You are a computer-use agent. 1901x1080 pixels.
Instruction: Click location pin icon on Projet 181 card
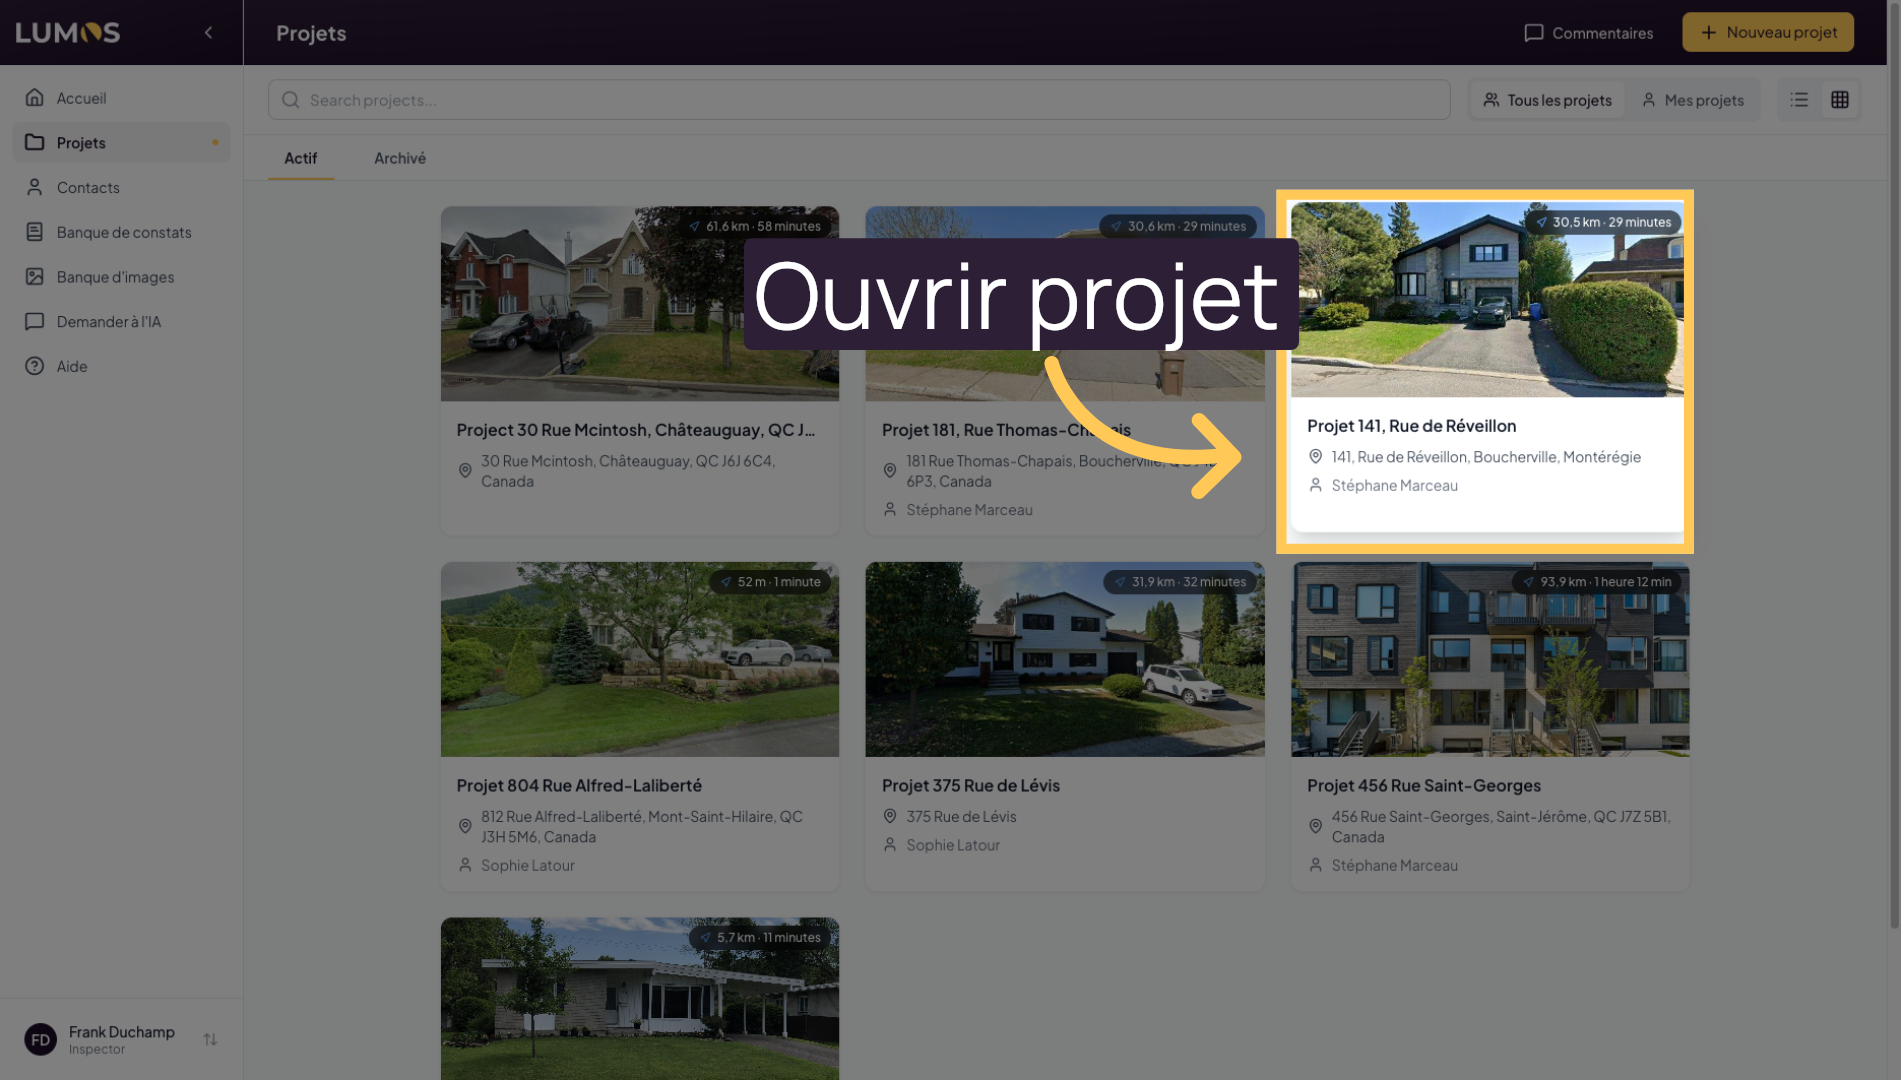[890, 471]
